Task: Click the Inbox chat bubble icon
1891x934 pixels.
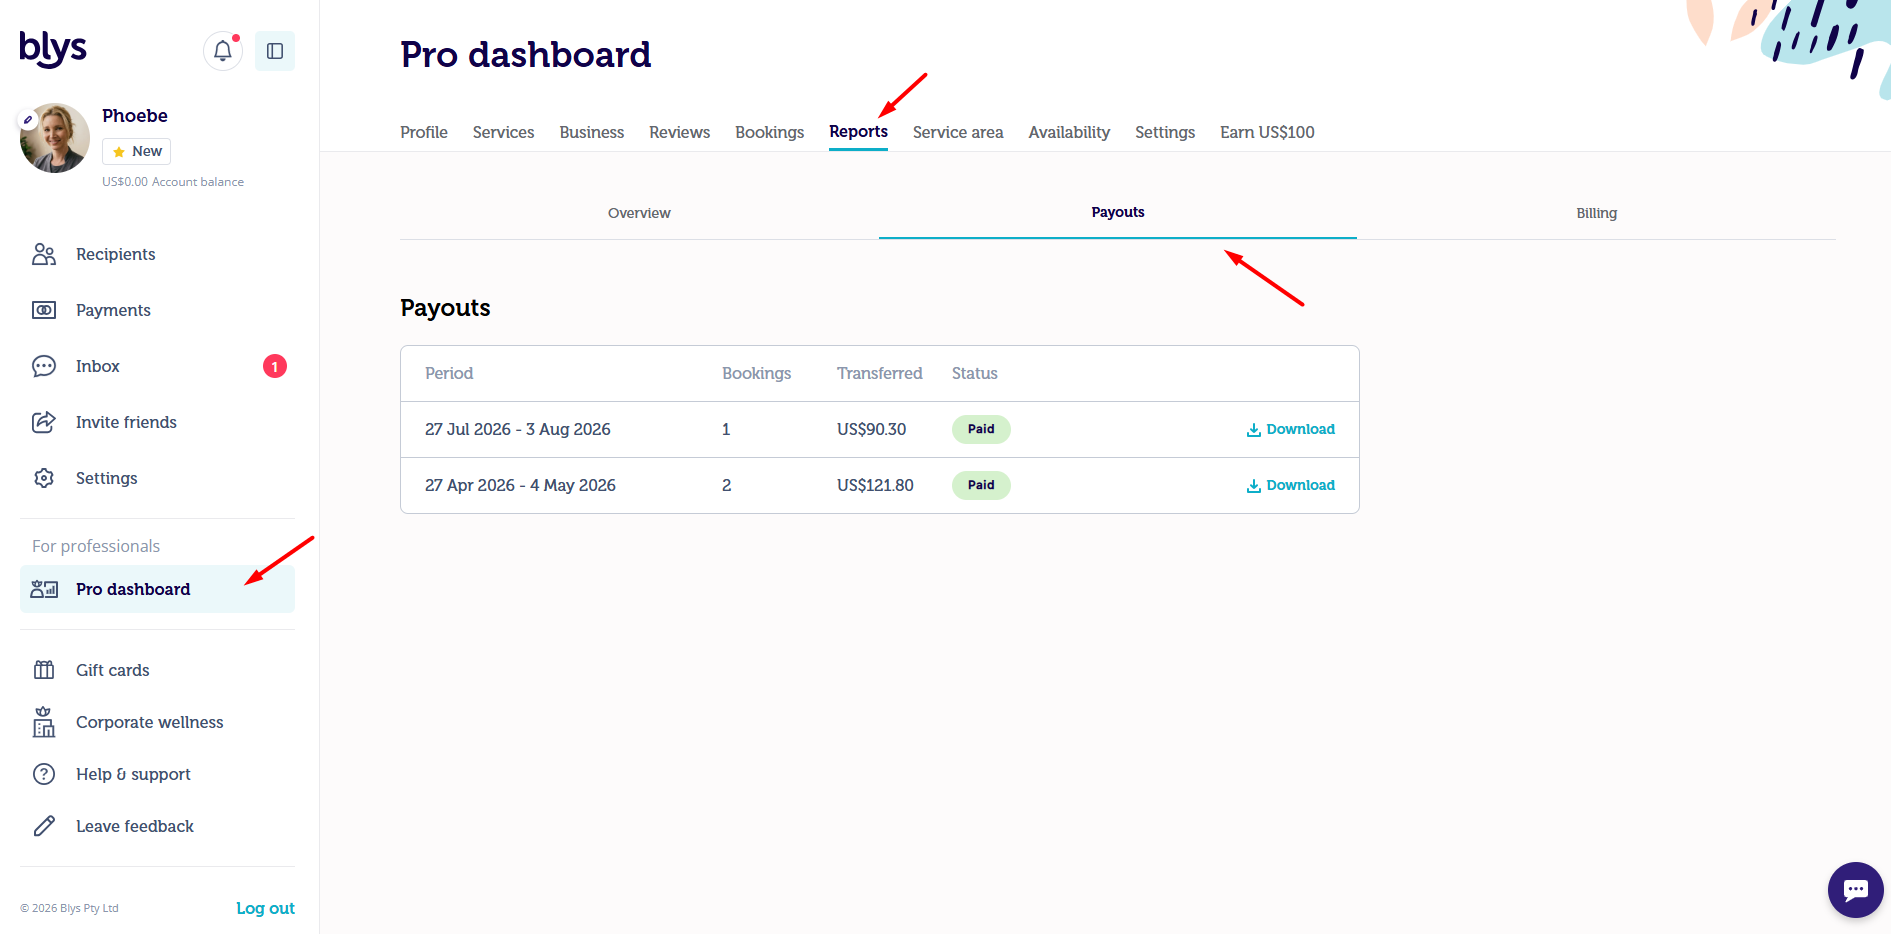Action: click(x=44, y=366)
